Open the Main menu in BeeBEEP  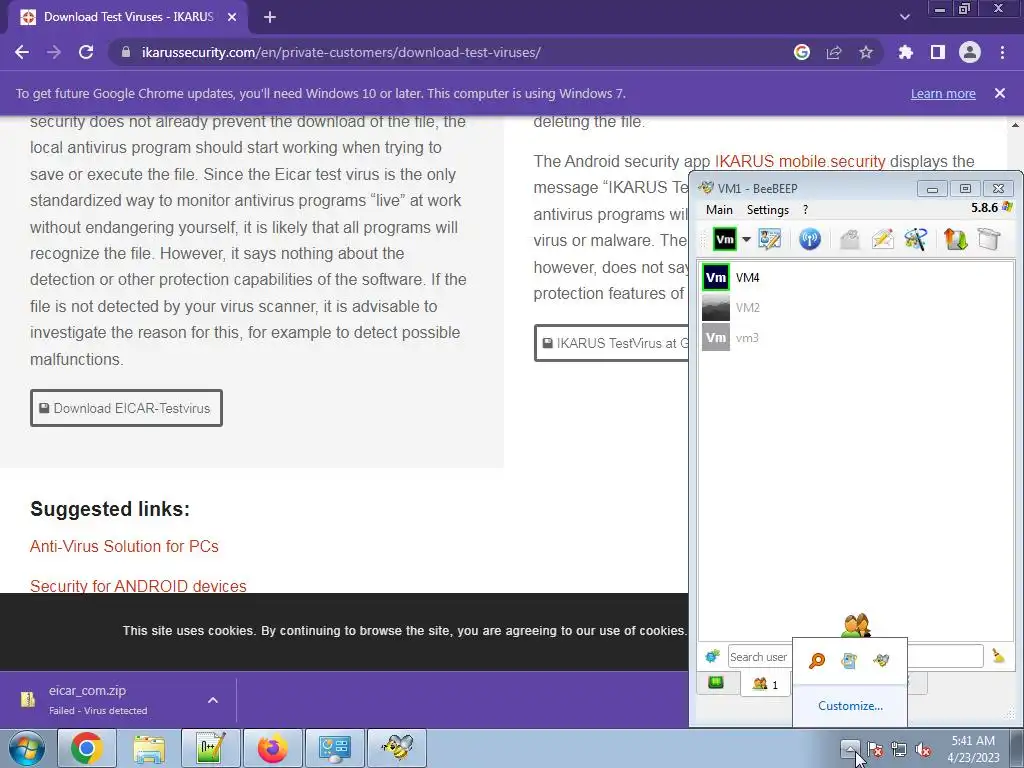tap(719, 210)
